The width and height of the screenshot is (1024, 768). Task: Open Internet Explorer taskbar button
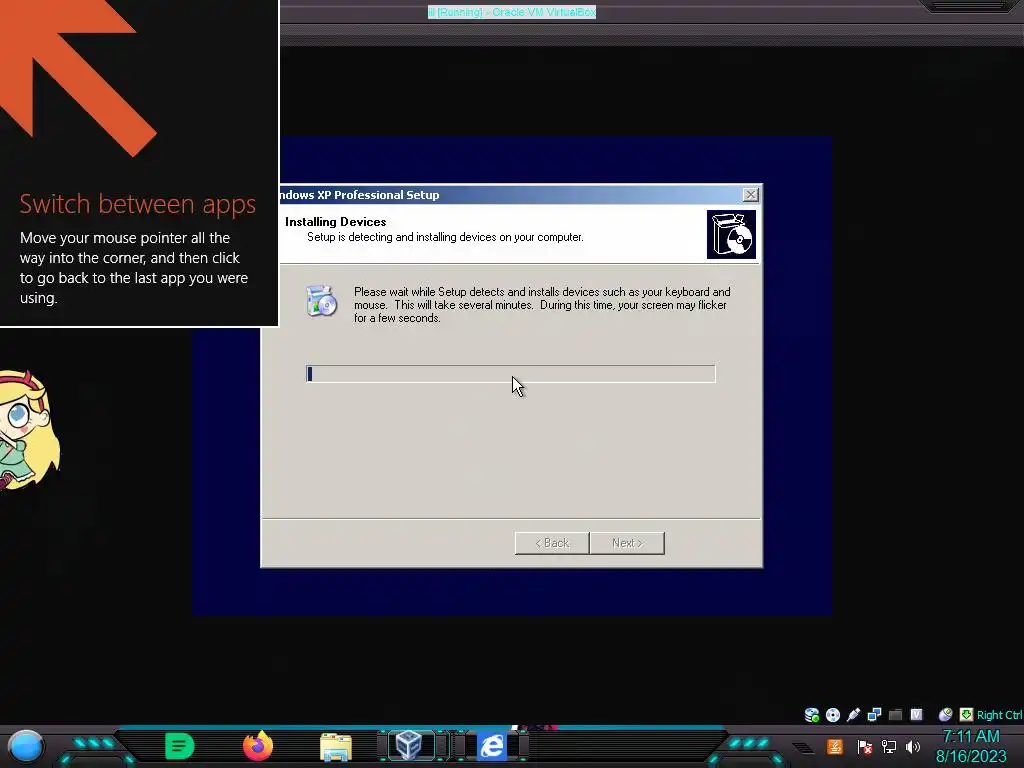point(492,746)
